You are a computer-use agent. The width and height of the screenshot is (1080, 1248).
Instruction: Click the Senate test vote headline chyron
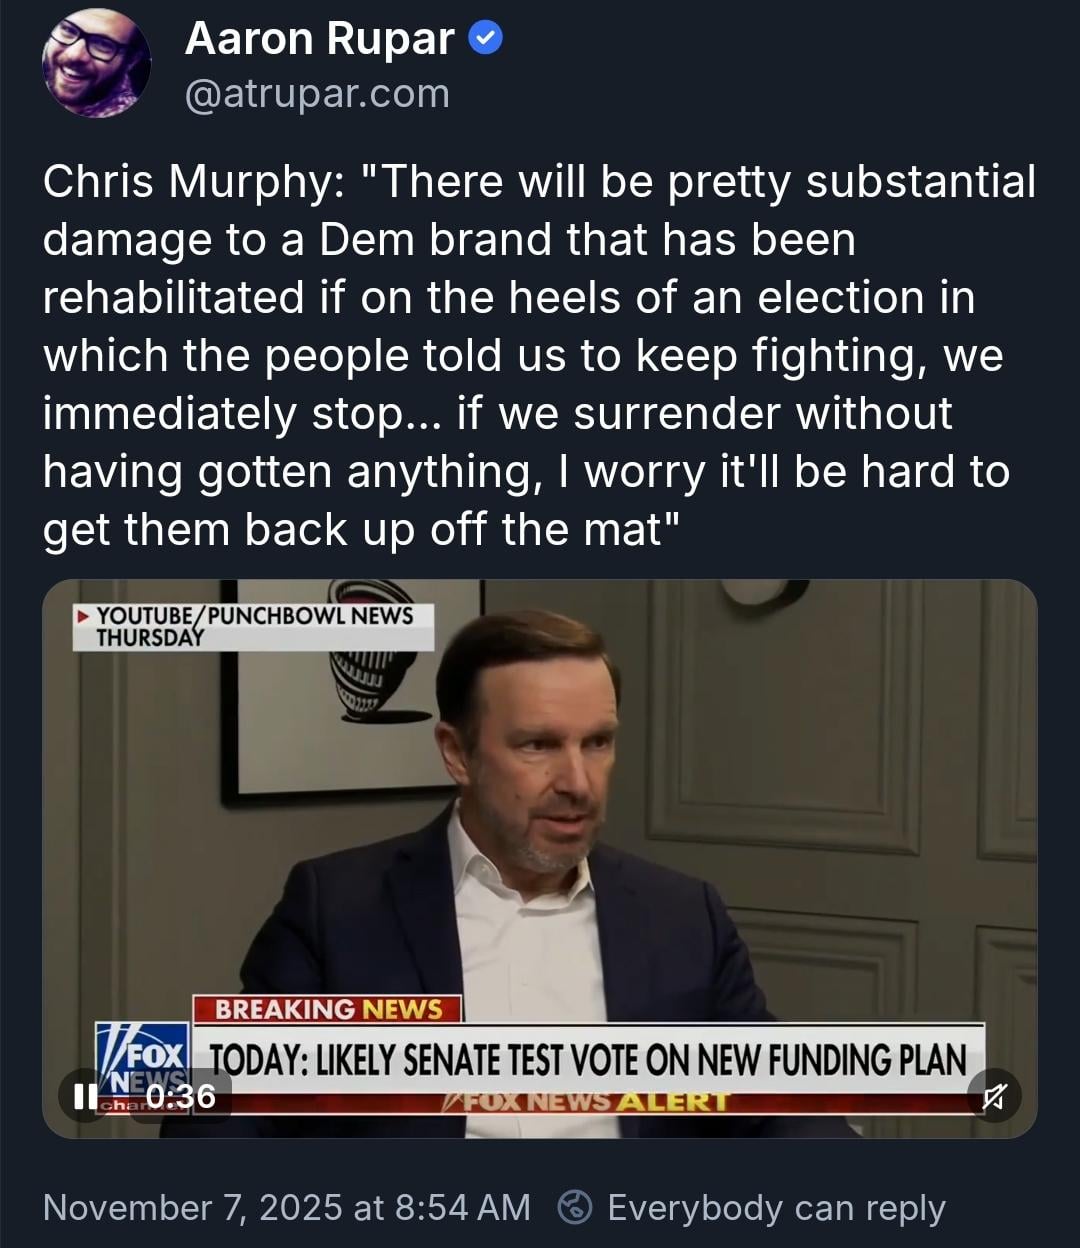pyautogui.click(x=590, y=1059)
